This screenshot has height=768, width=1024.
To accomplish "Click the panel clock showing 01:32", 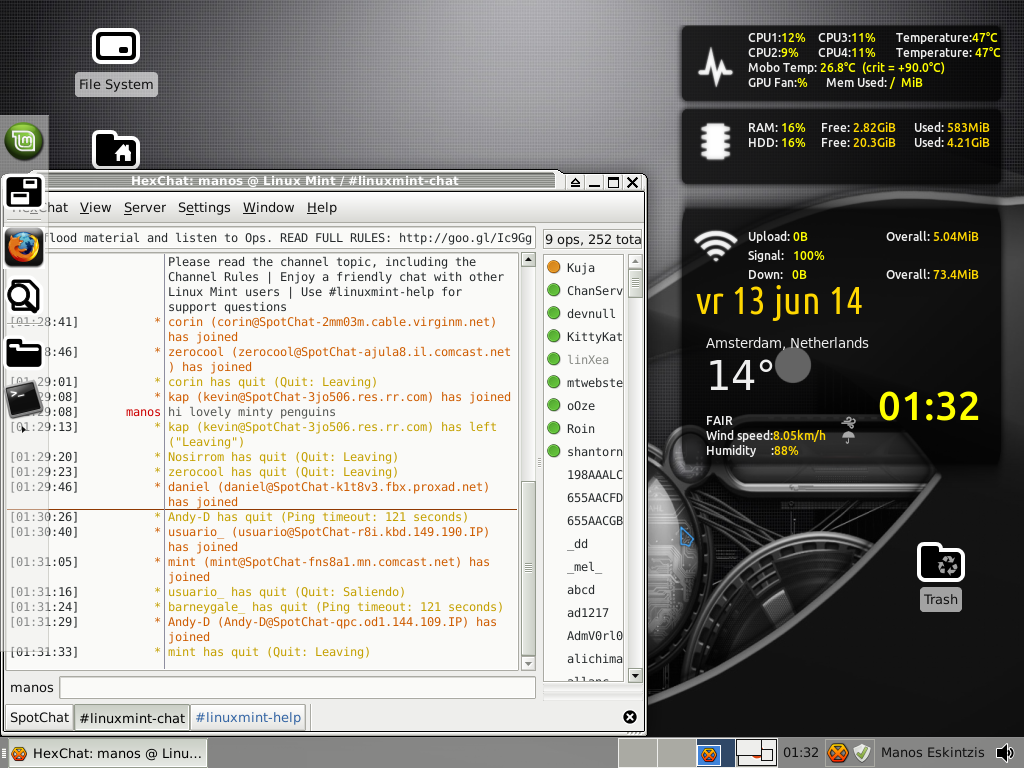I will click(x=801, y=752).
